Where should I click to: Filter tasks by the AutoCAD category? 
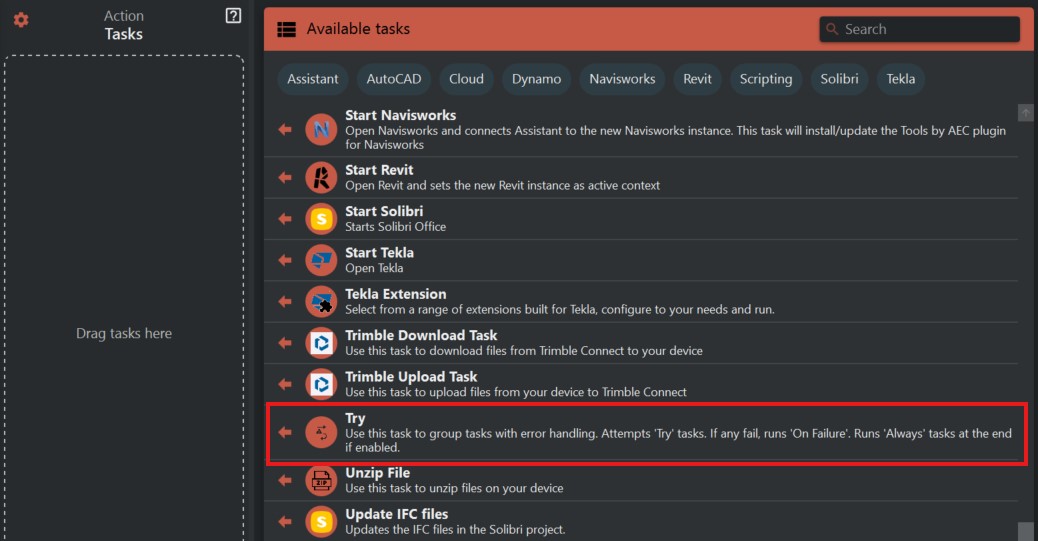[x=394, y=79]
